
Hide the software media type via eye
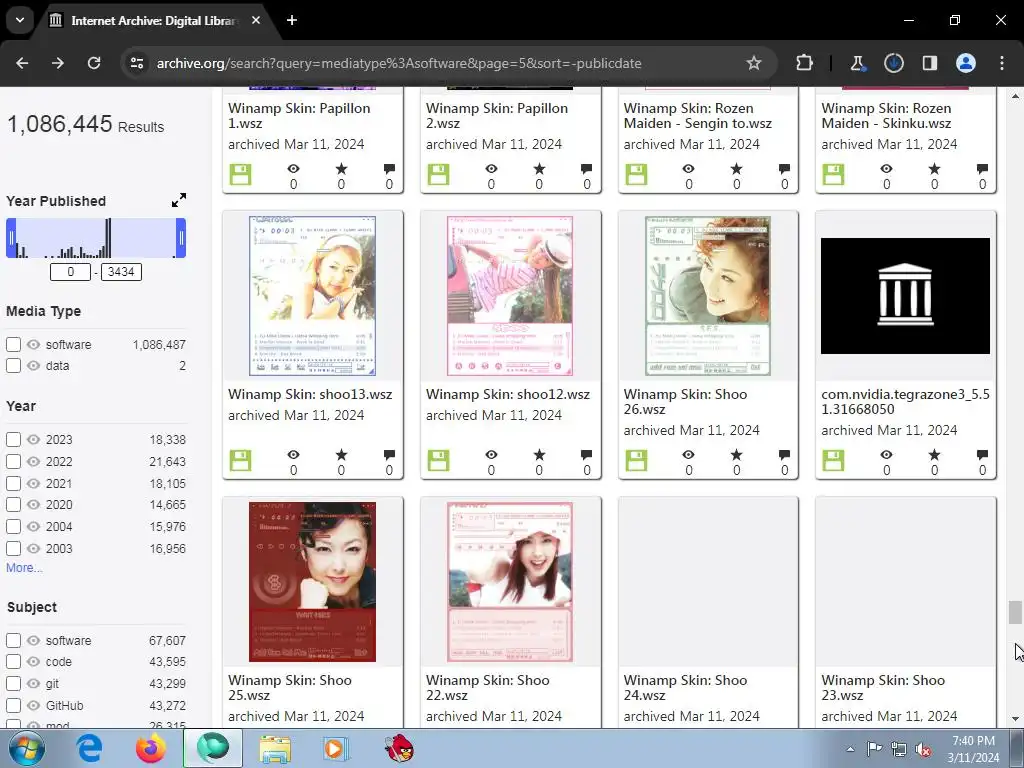tap(34, 344)
